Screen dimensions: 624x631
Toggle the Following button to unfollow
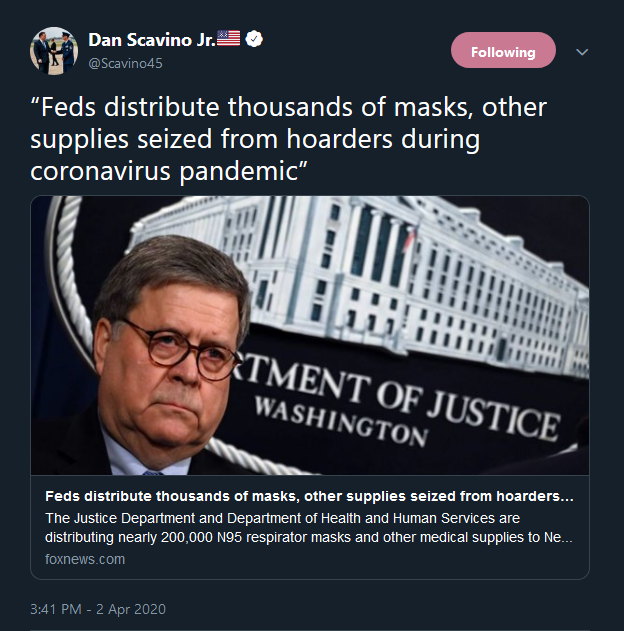503,51
